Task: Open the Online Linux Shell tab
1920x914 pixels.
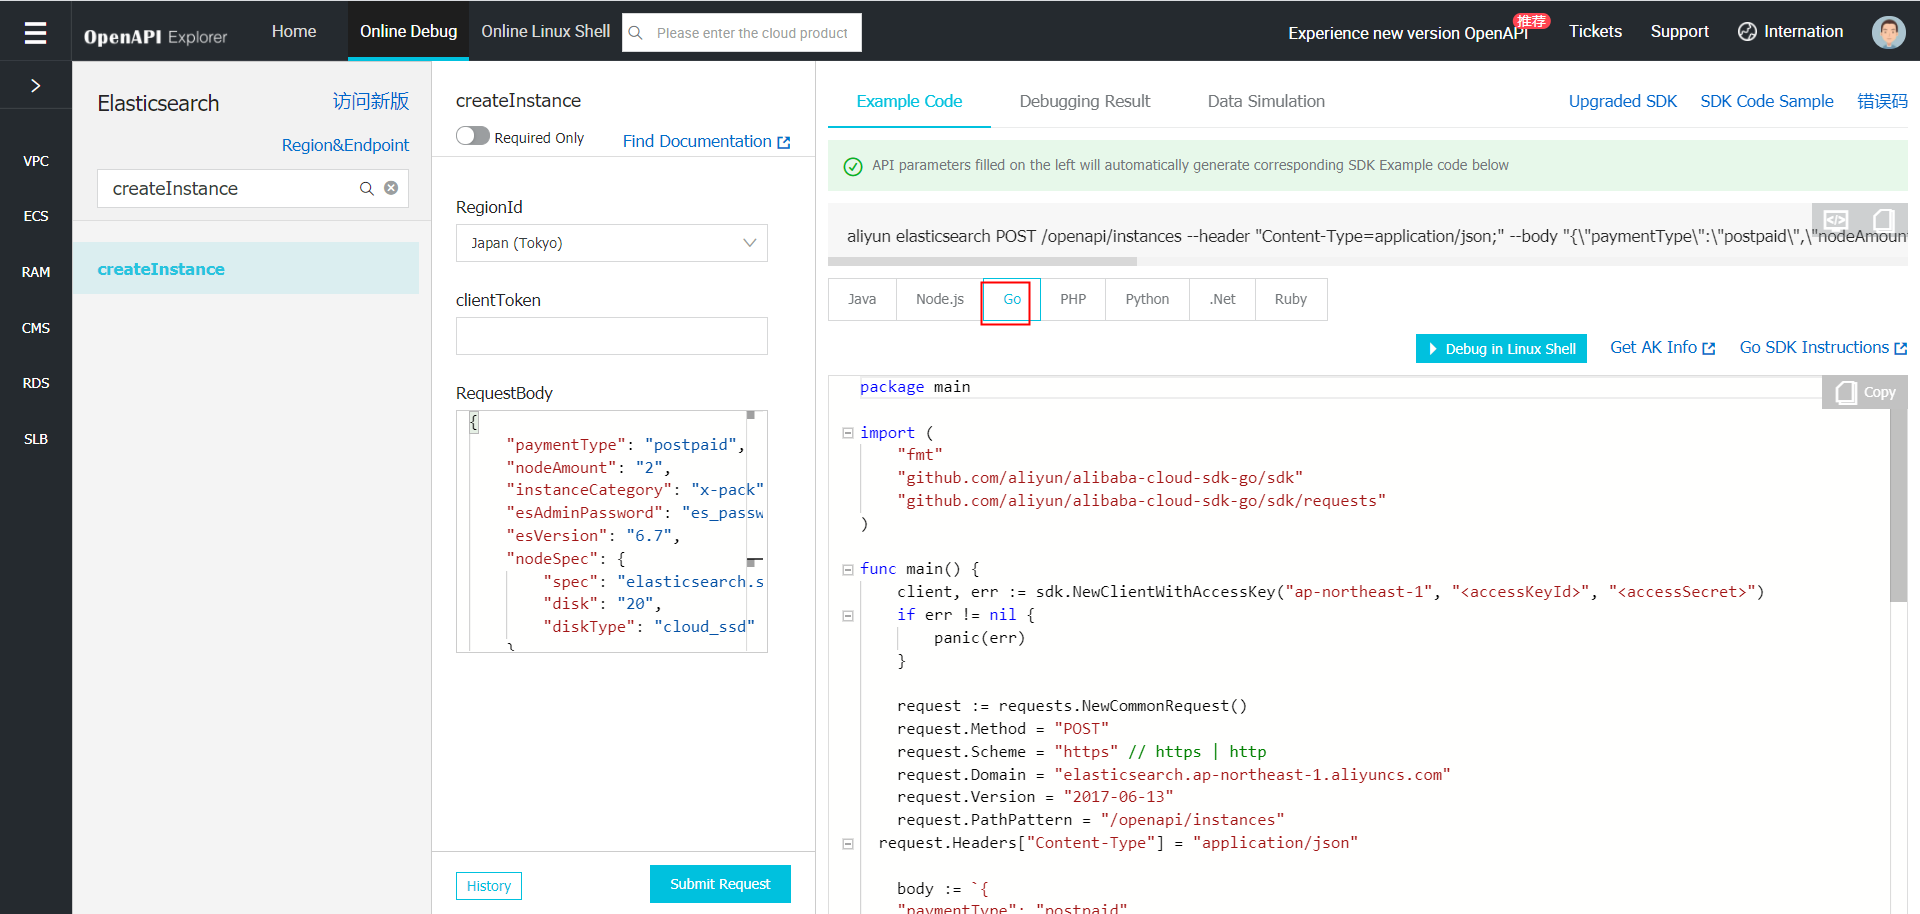Action: coord(546,31)
